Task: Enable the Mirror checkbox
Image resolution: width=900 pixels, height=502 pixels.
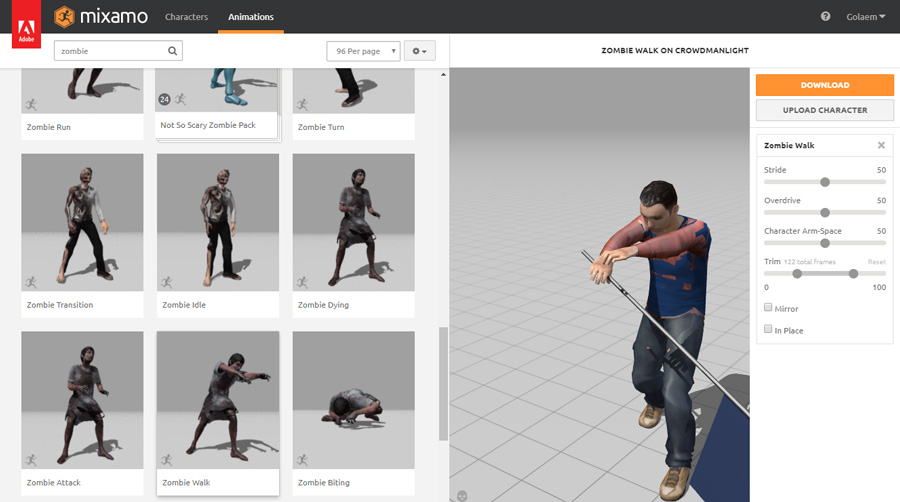Action: point(768,308)
